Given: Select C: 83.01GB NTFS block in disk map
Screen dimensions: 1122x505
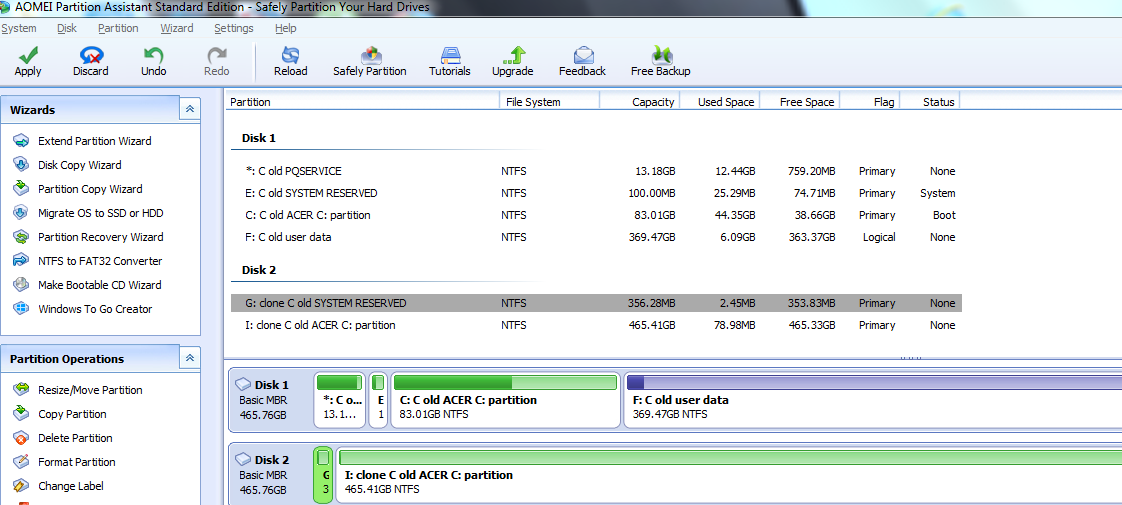Looking at the screenshot, I should click(505, 400).
